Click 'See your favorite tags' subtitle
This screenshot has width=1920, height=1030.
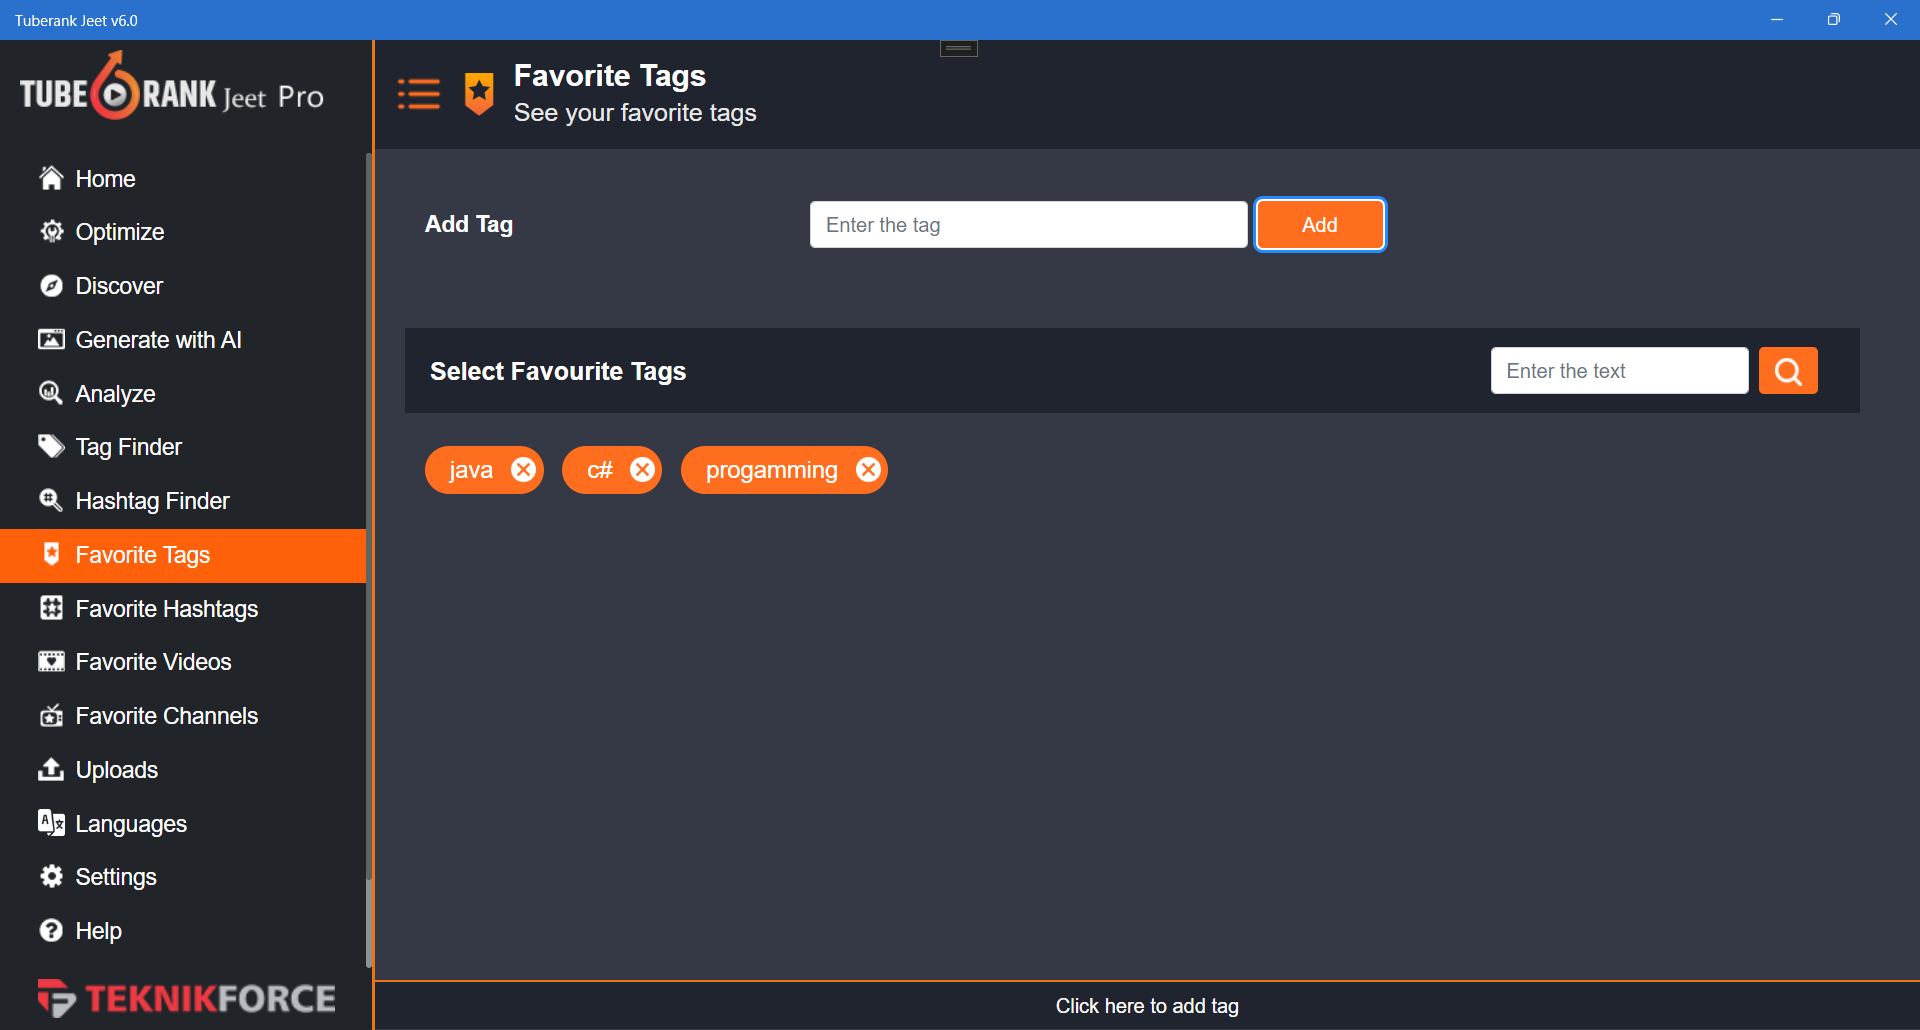[635, 113]
